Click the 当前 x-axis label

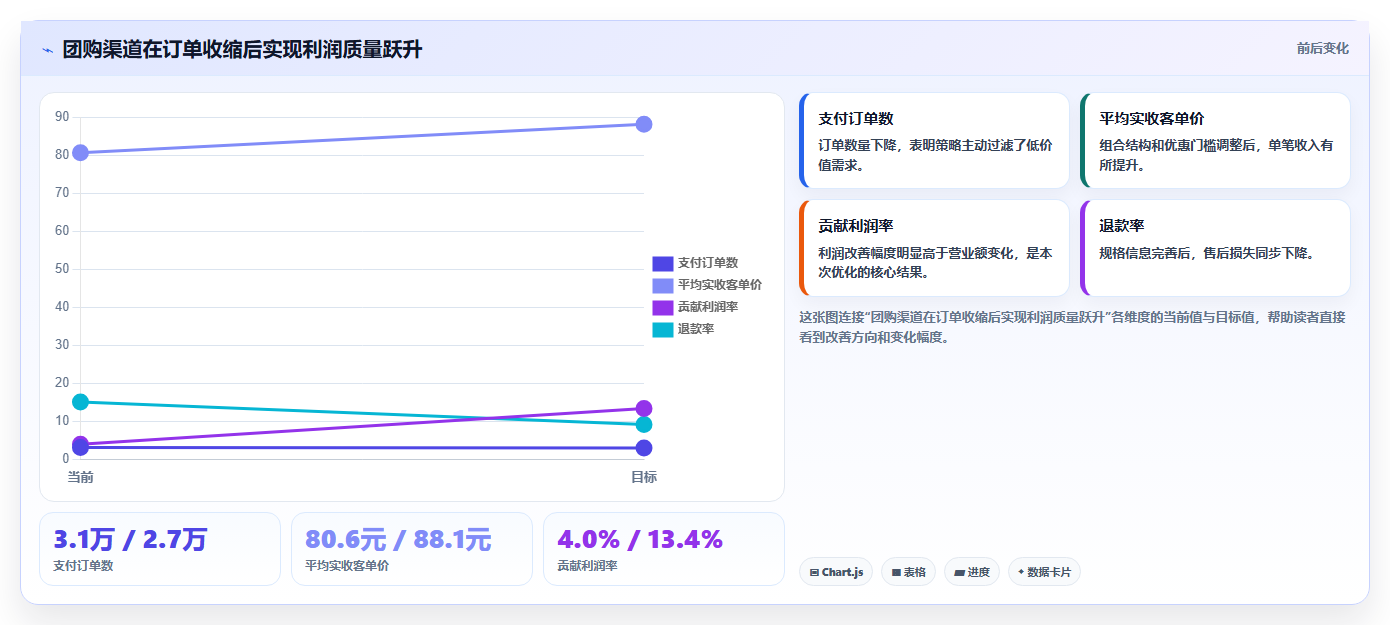(81, 477)
